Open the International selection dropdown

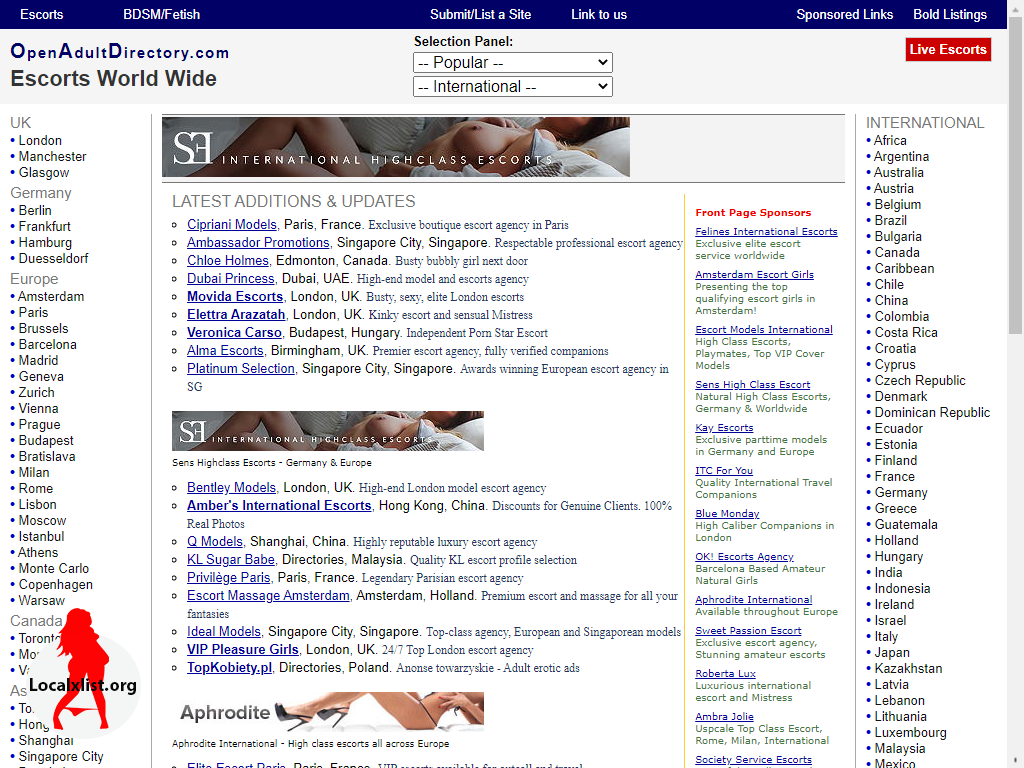[x=513, y=86]
